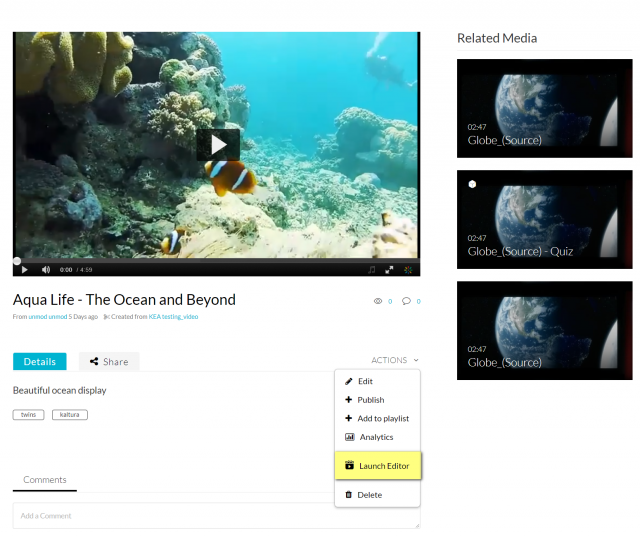Choose Publish in the actions menu

370,400
